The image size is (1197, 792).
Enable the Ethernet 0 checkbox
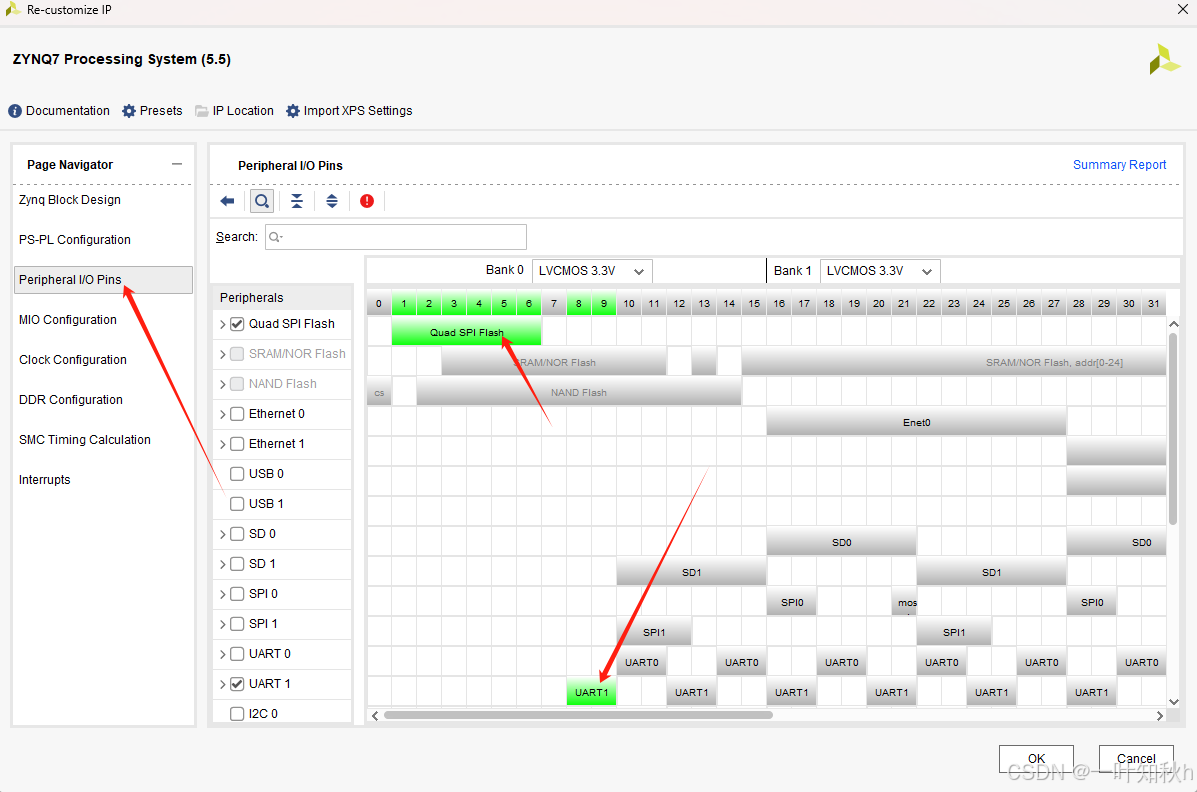click(x=237, y=414)
